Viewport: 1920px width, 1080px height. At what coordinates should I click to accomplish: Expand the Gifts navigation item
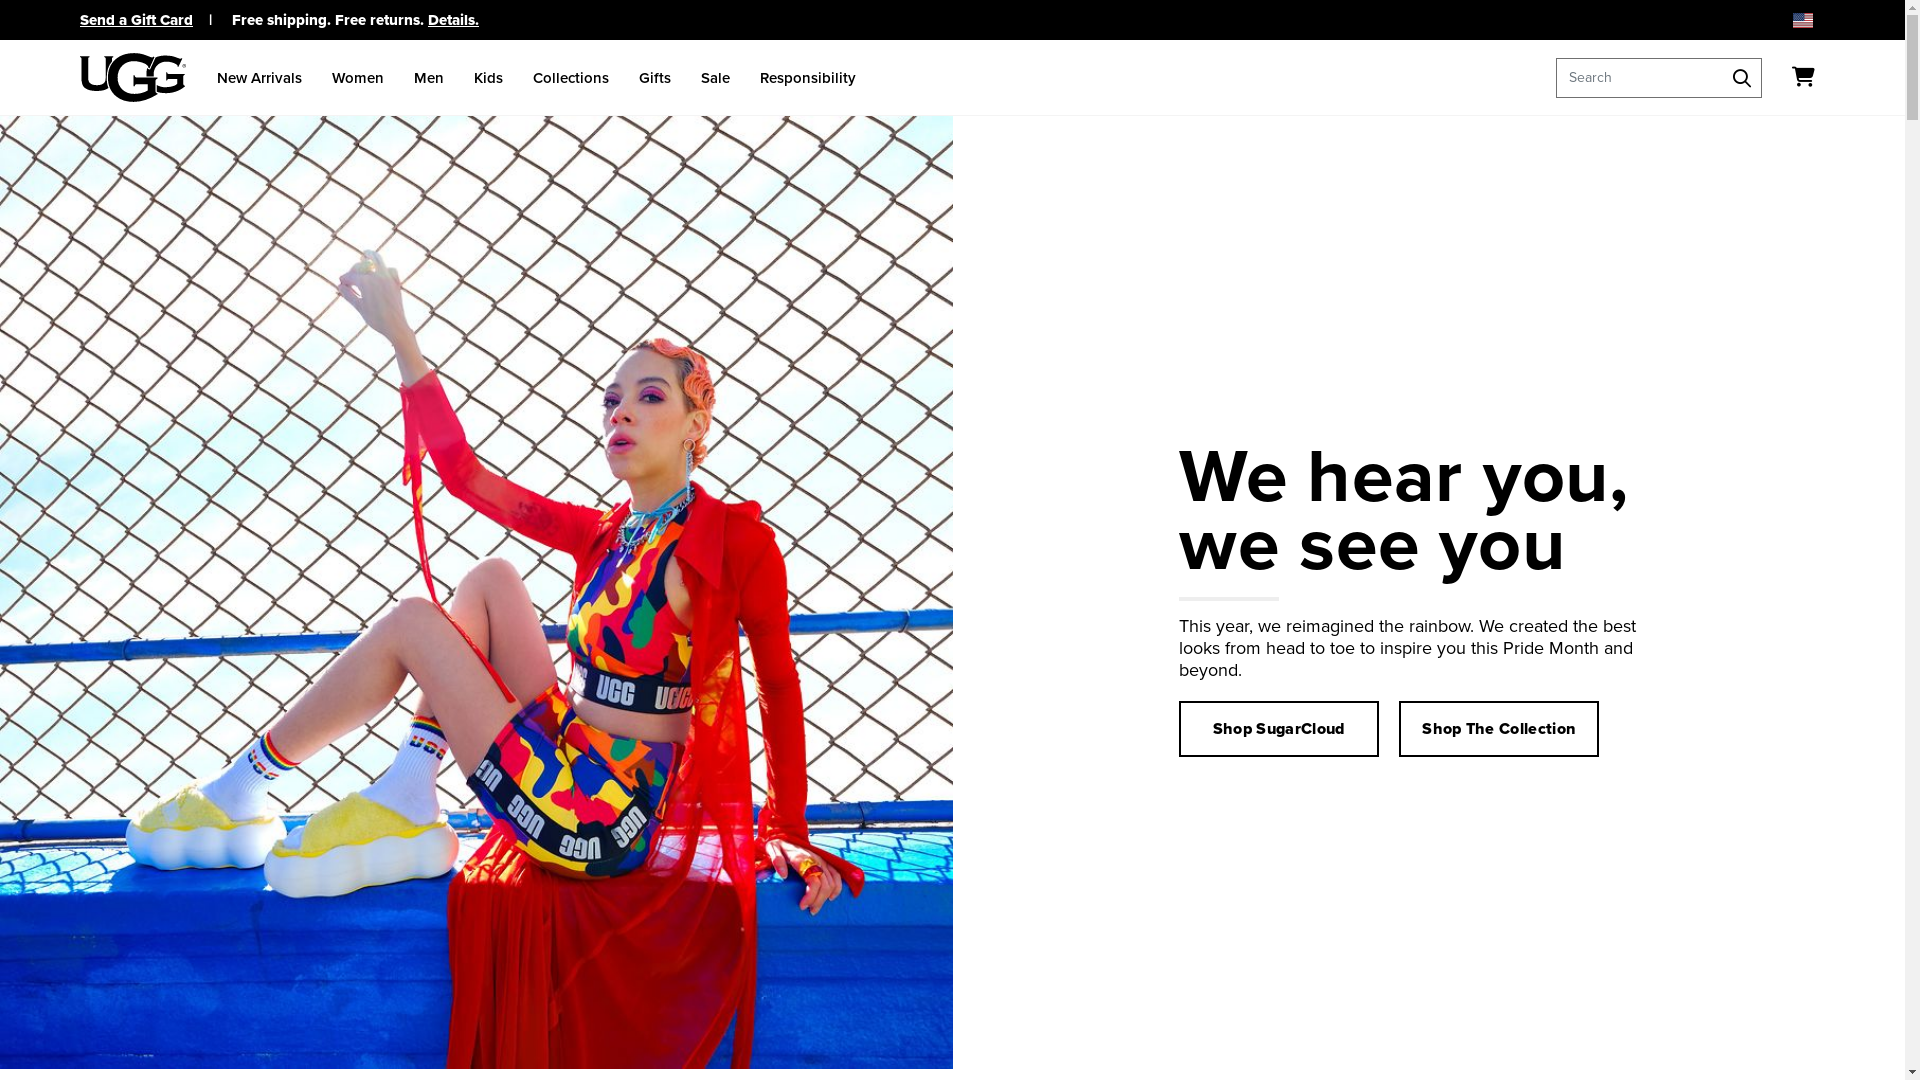point(655,78)
